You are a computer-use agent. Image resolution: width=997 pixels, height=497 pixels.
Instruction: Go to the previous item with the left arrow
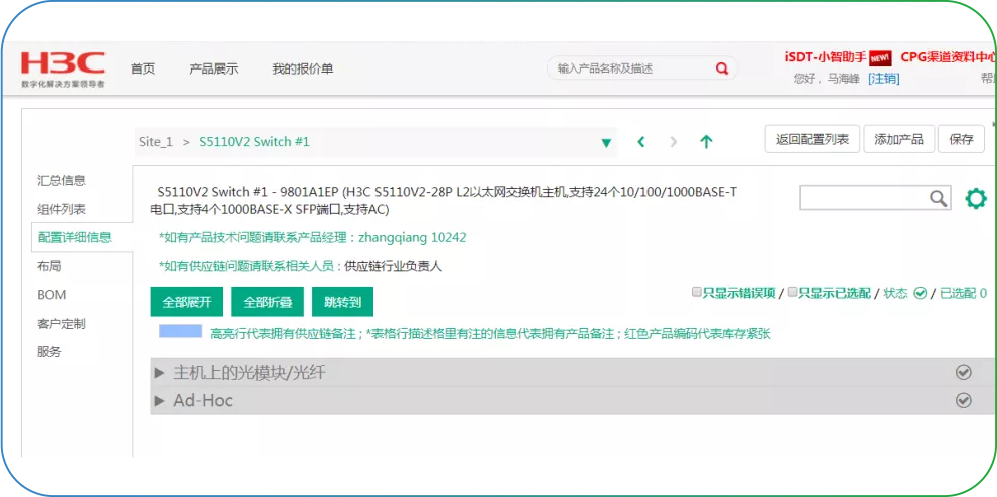click(x=641, y=142)
